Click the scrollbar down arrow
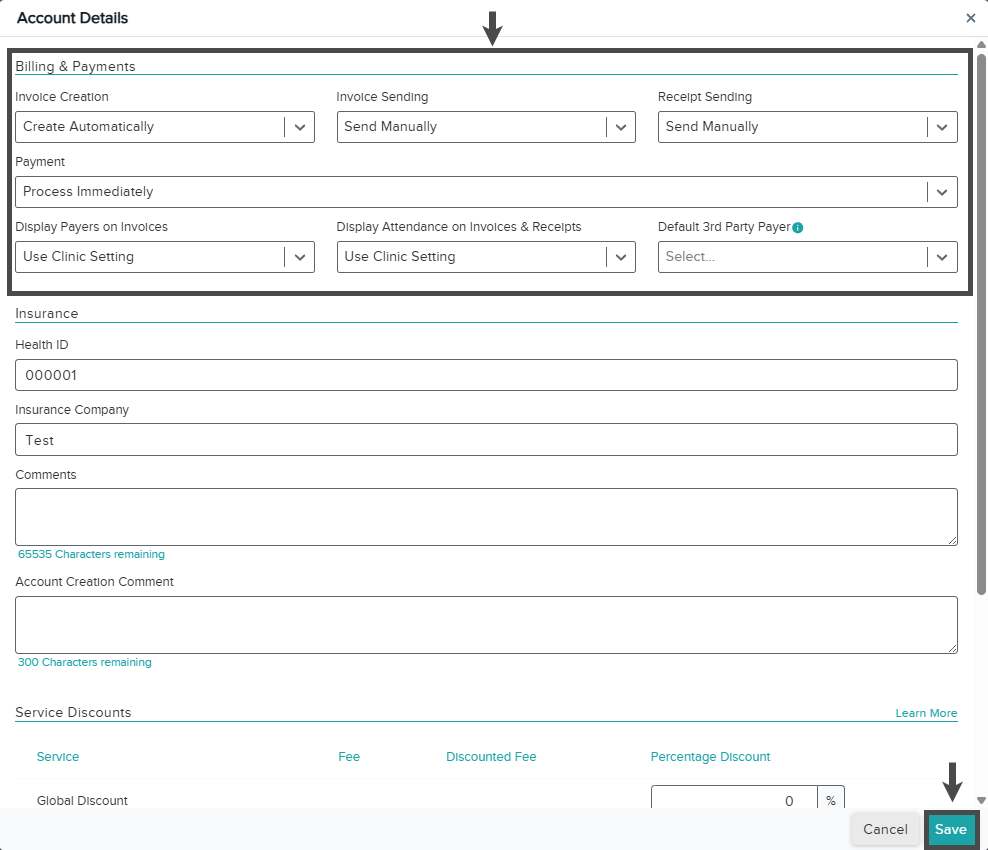The height and width of the screenshot is (850, 988). click(981, 800)
